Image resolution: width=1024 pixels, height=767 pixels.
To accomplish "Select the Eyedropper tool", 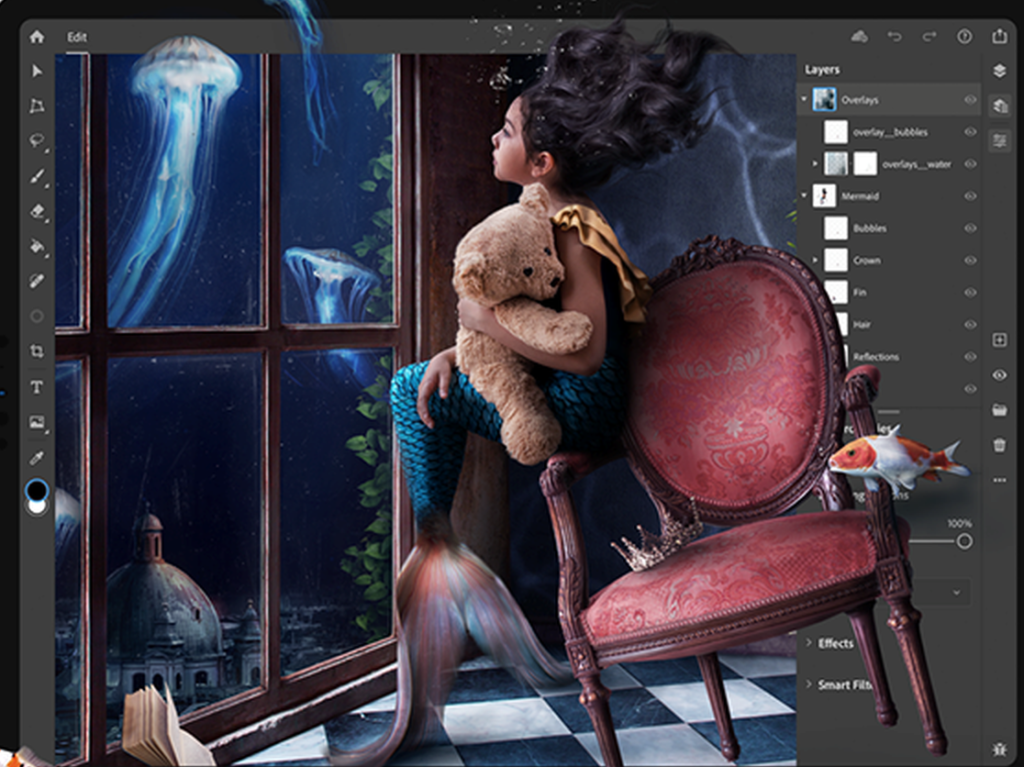I will point(37,458).
